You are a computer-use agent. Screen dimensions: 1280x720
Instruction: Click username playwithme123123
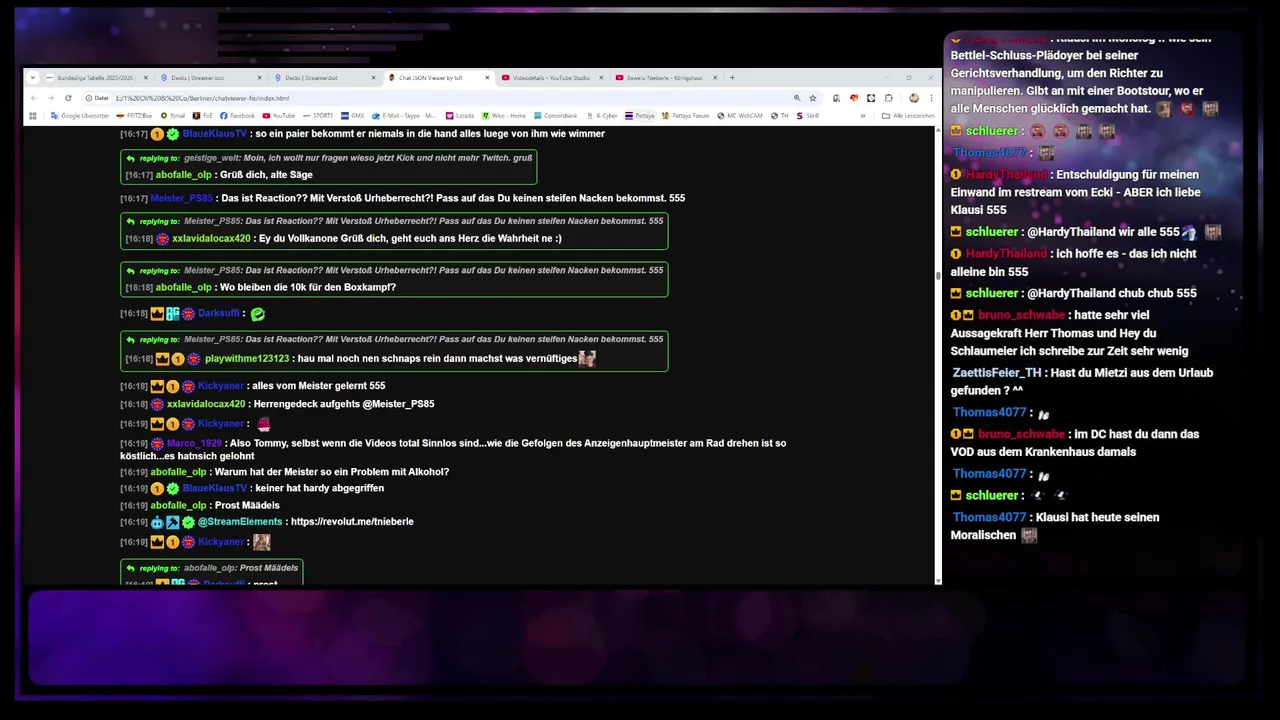(247, 359)
